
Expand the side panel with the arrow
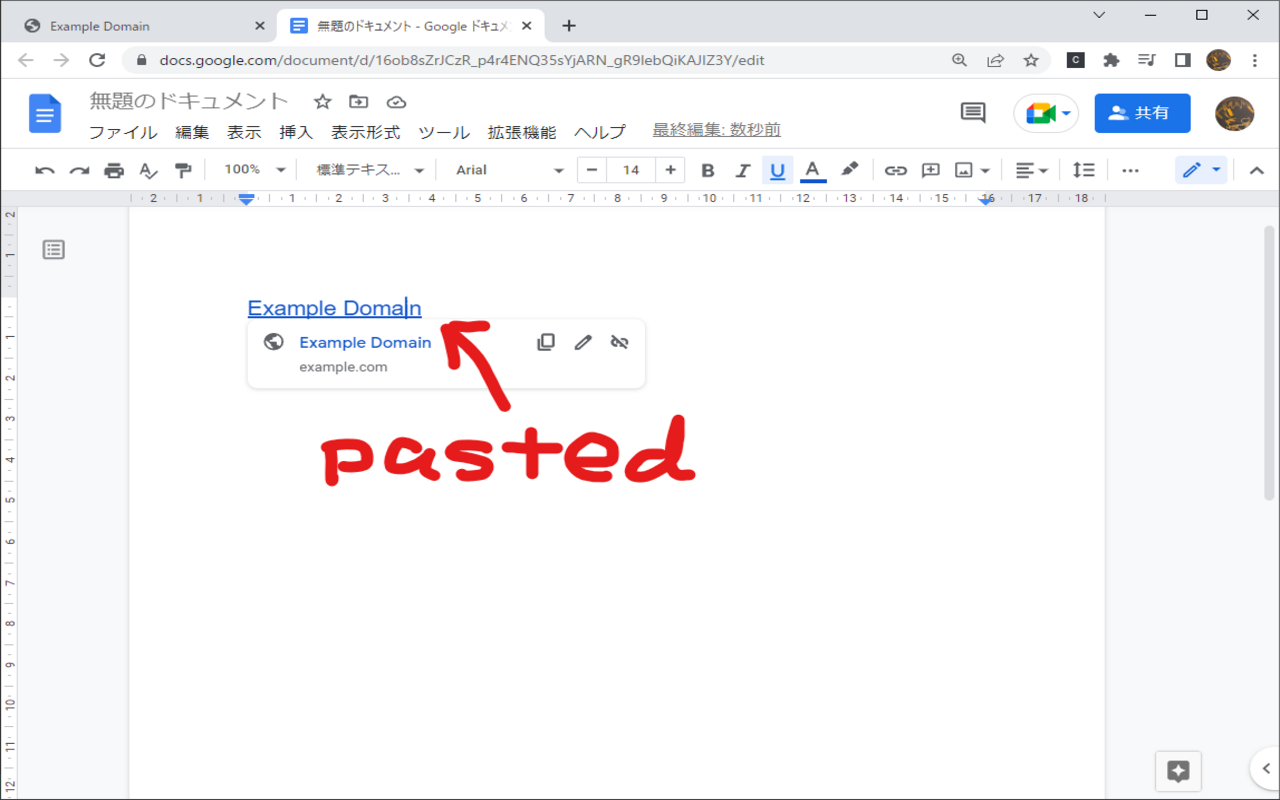click(x=1267, y=769)
